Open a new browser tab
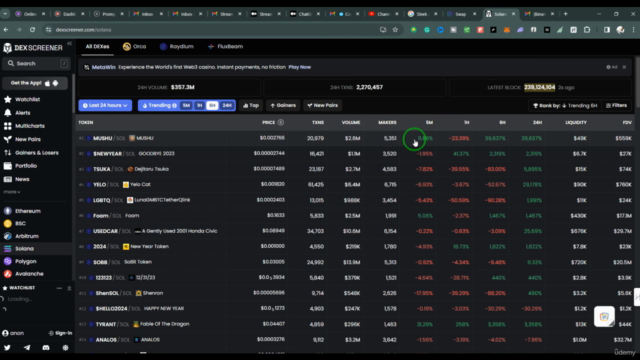Viewport: 640px width, 360px height. [565, 14]
